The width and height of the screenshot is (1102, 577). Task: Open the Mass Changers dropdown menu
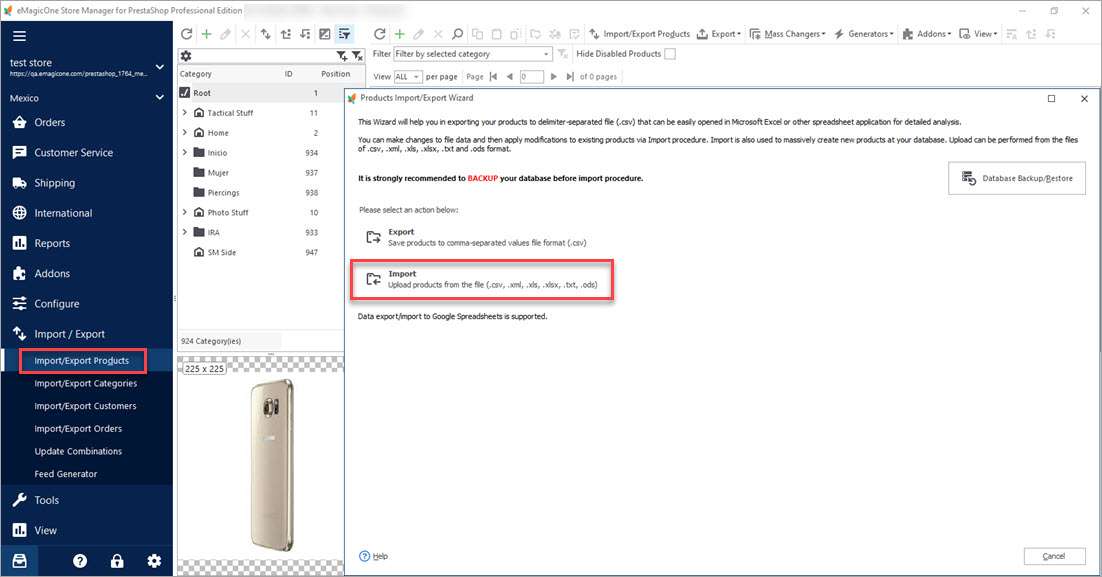(787, 34)
